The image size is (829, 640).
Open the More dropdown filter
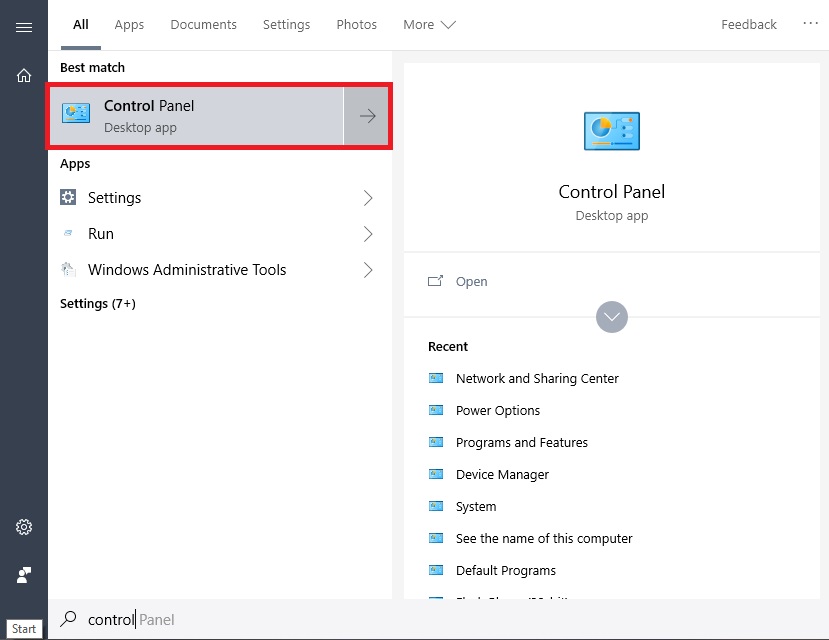(x=429, y=25)
